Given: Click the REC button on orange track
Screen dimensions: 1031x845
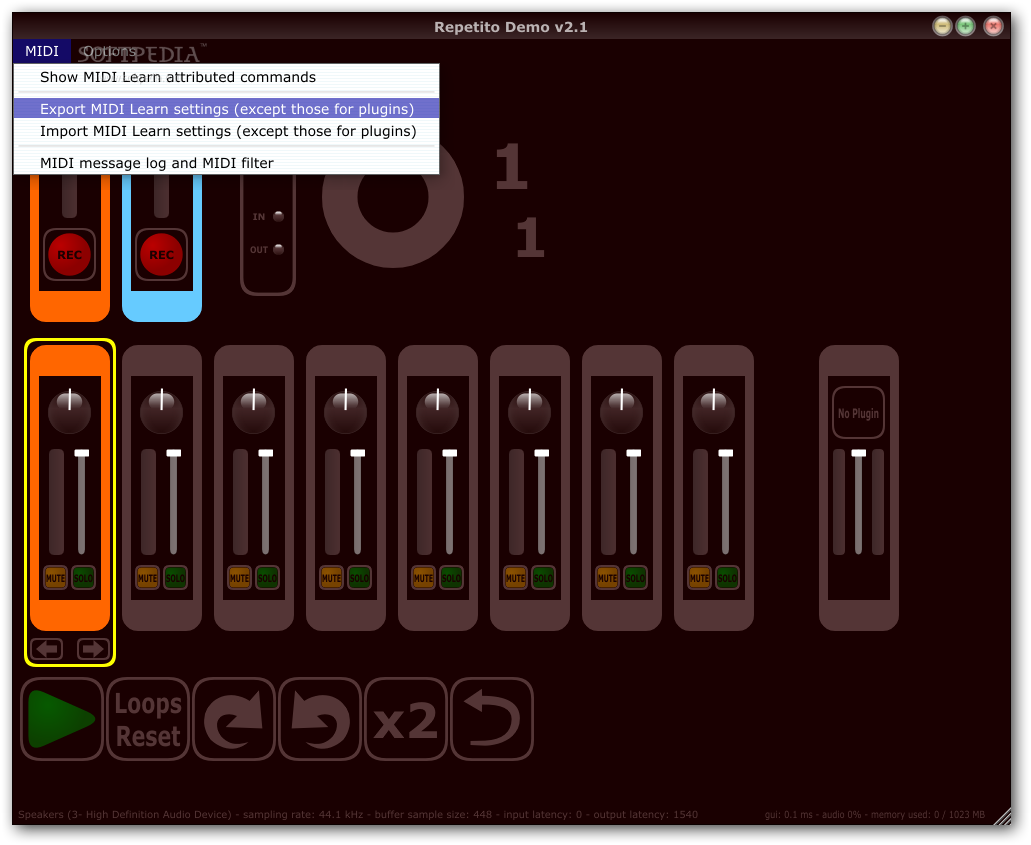Looking at the screenshot, I should pyautogui.click(x=70, y=254).
